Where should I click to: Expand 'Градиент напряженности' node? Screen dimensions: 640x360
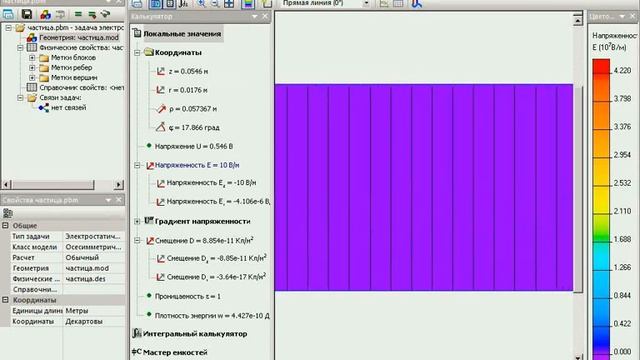coord(137,221)
